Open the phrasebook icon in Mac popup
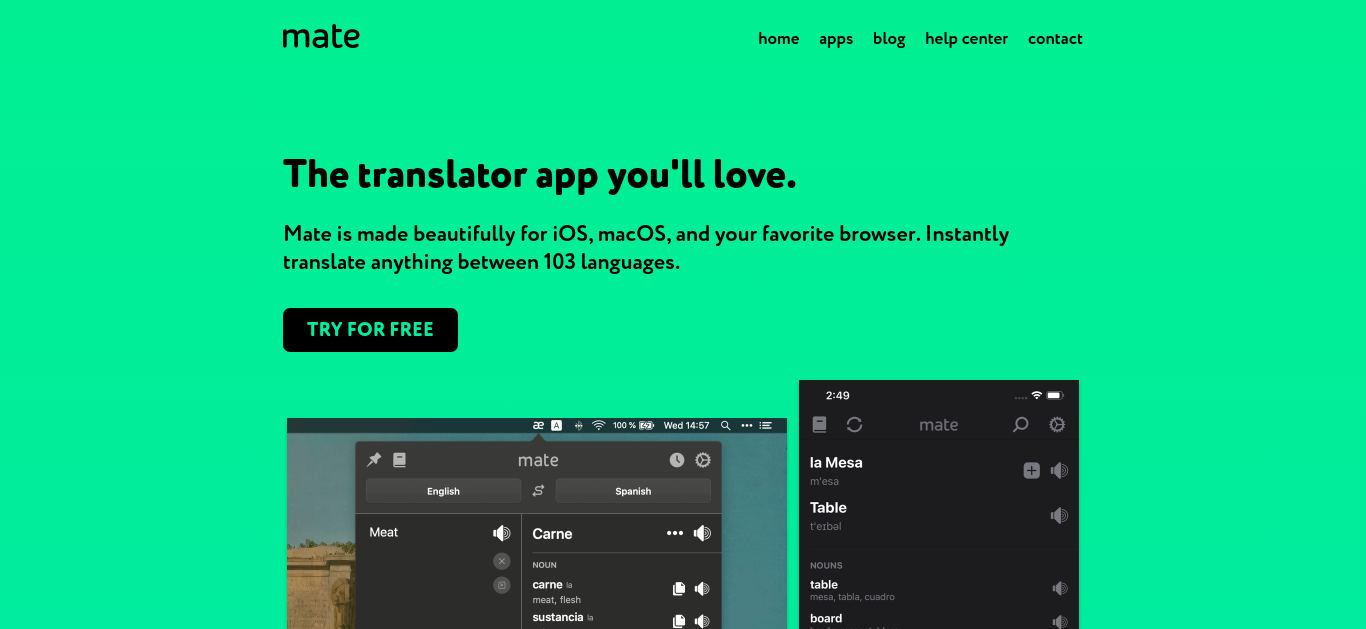The image size is (1366, 629). [x=399, y=460]
